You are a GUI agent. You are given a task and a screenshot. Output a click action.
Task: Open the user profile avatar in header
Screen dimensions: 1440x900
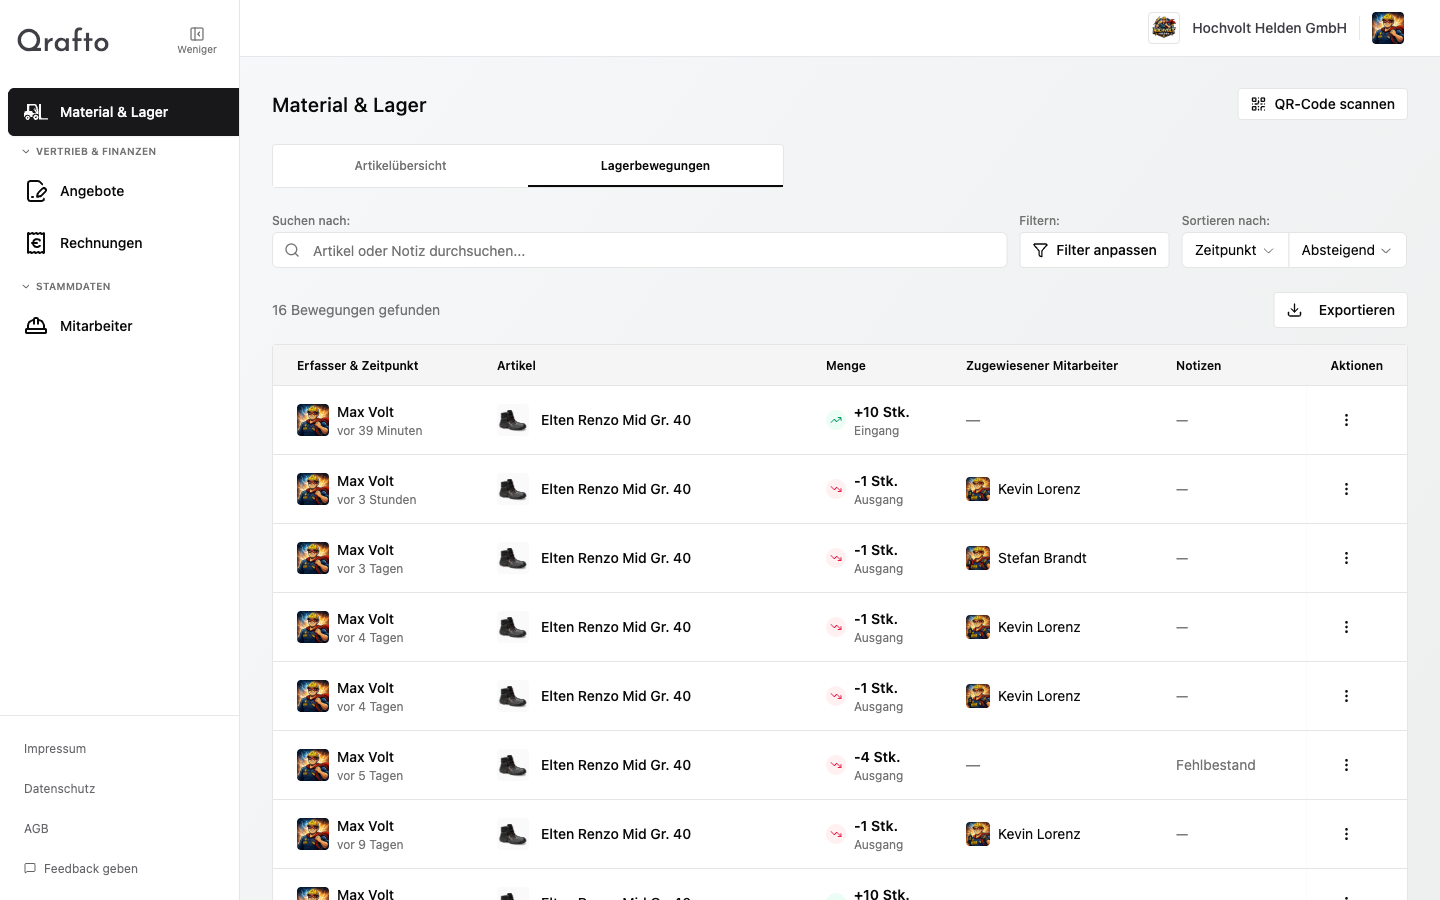(x=1387, y=28)
